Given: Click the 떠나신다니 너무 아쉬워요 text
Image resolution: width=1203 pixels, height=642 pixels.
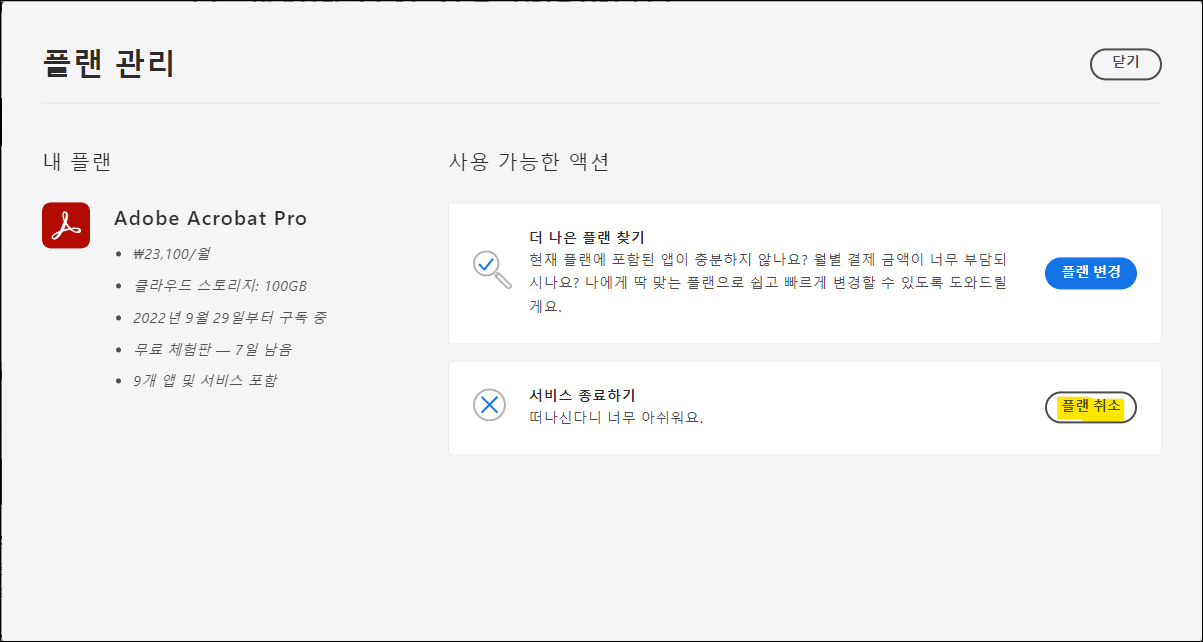Looking at the screenshot, I should [x=616, y=418].
